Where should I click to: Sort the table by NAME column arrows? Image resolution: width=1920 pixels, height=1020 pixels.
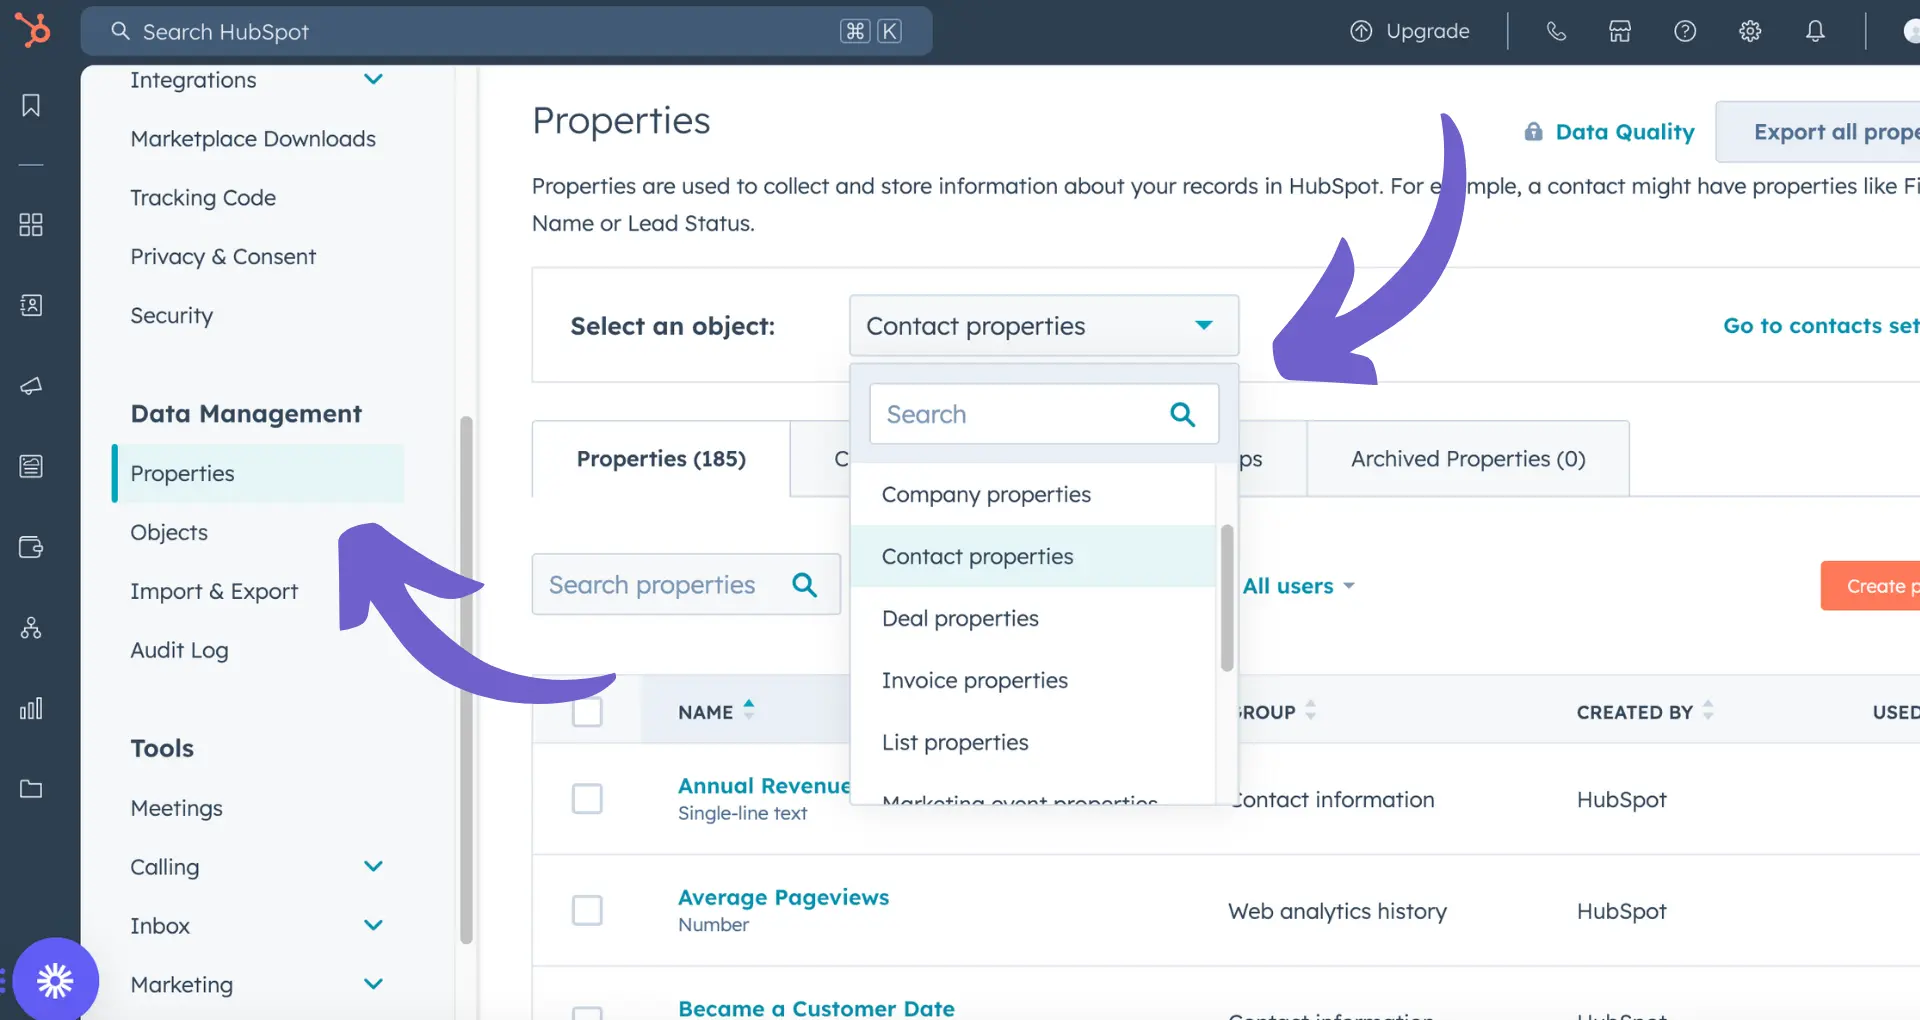coord(749,710)
